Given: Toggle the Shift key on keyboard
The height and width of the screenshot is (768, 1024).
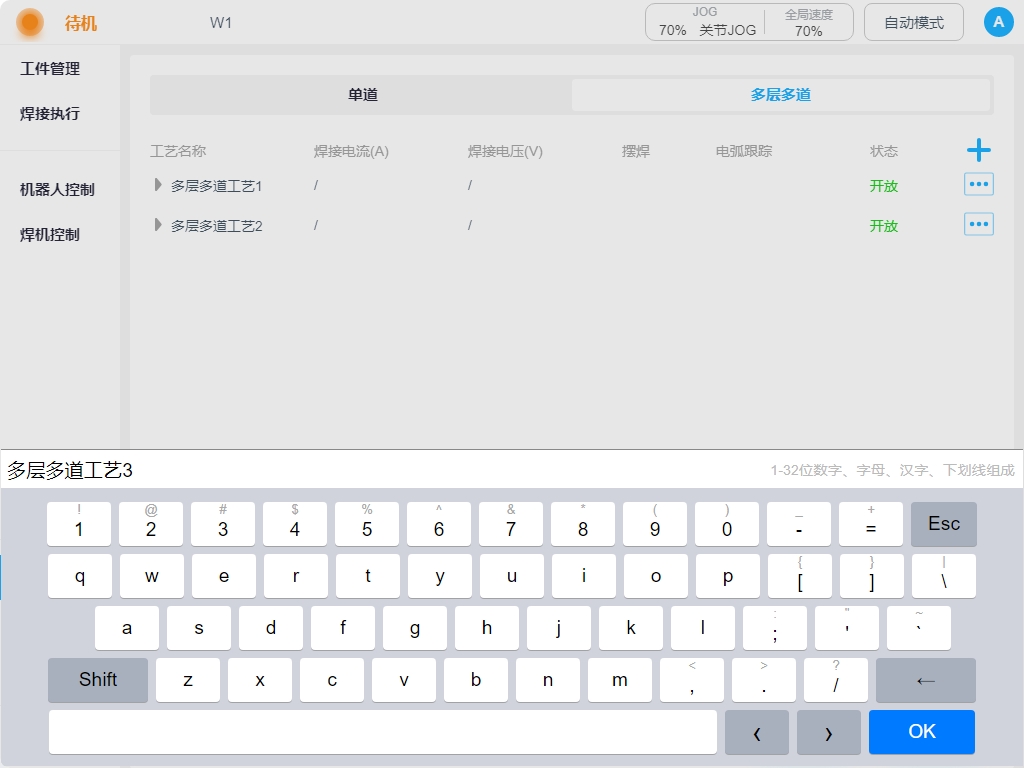Looking at the screenshot, I should (98, 680).
